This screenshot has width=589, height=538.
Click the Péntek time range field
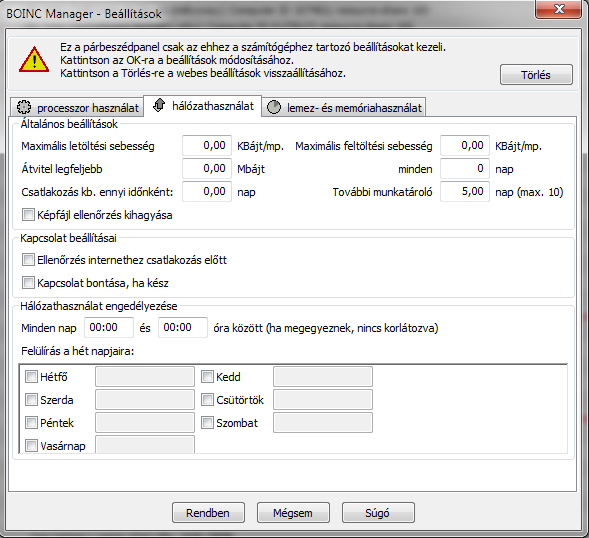pyautogui.click(x=145, y=423)
